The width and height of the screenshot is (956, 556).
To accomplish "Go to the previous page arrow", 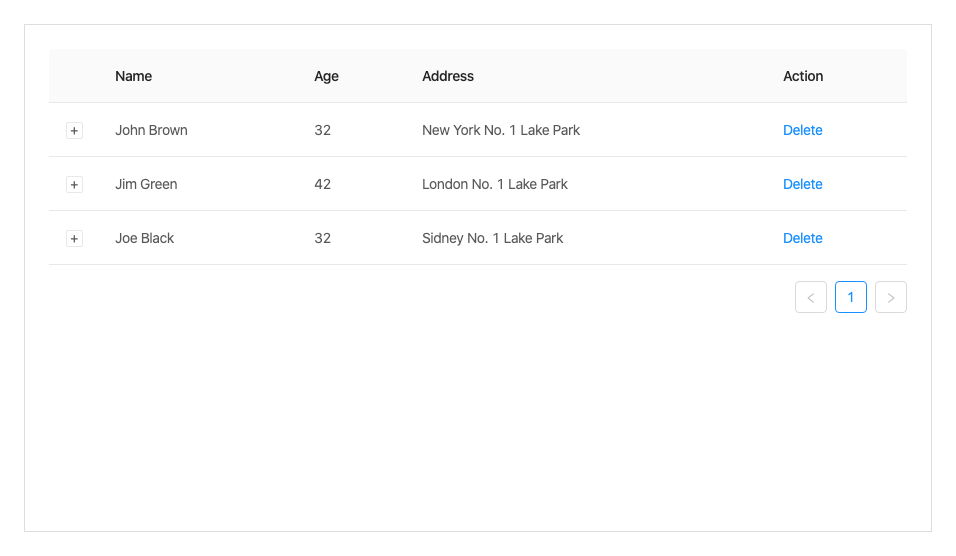I will pos(811,297).
